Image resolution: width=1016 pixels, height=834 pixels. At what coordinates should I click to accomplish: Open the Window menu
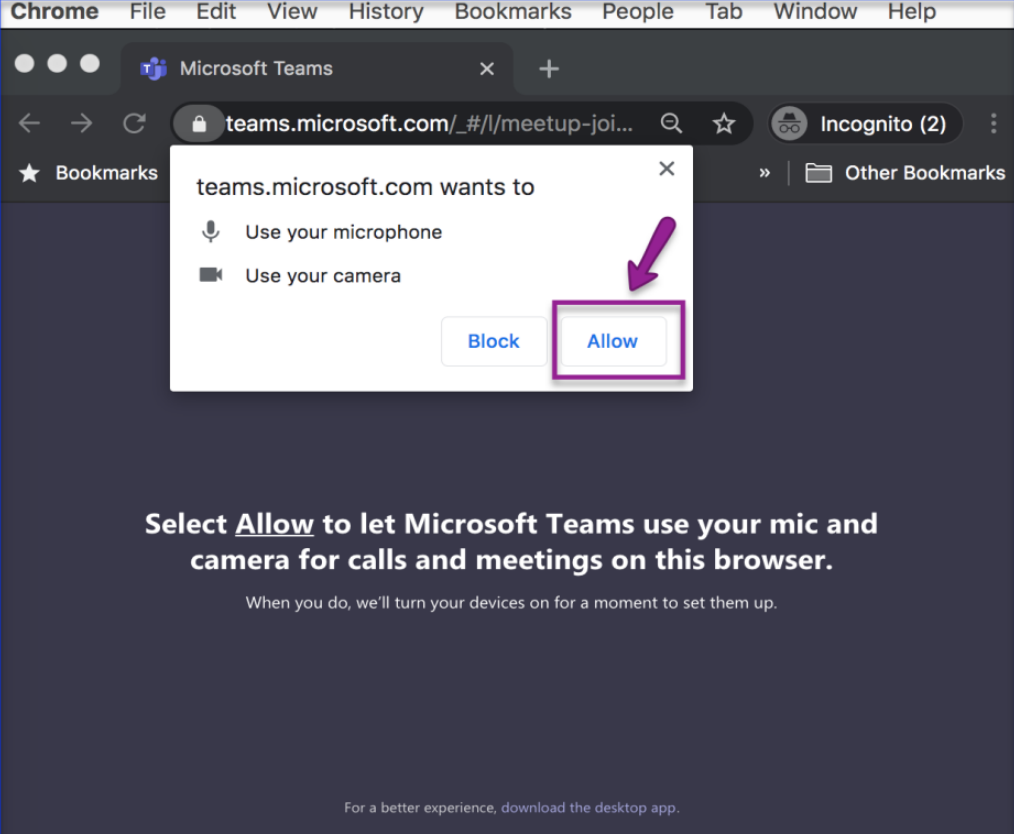(x=815, y=11)
